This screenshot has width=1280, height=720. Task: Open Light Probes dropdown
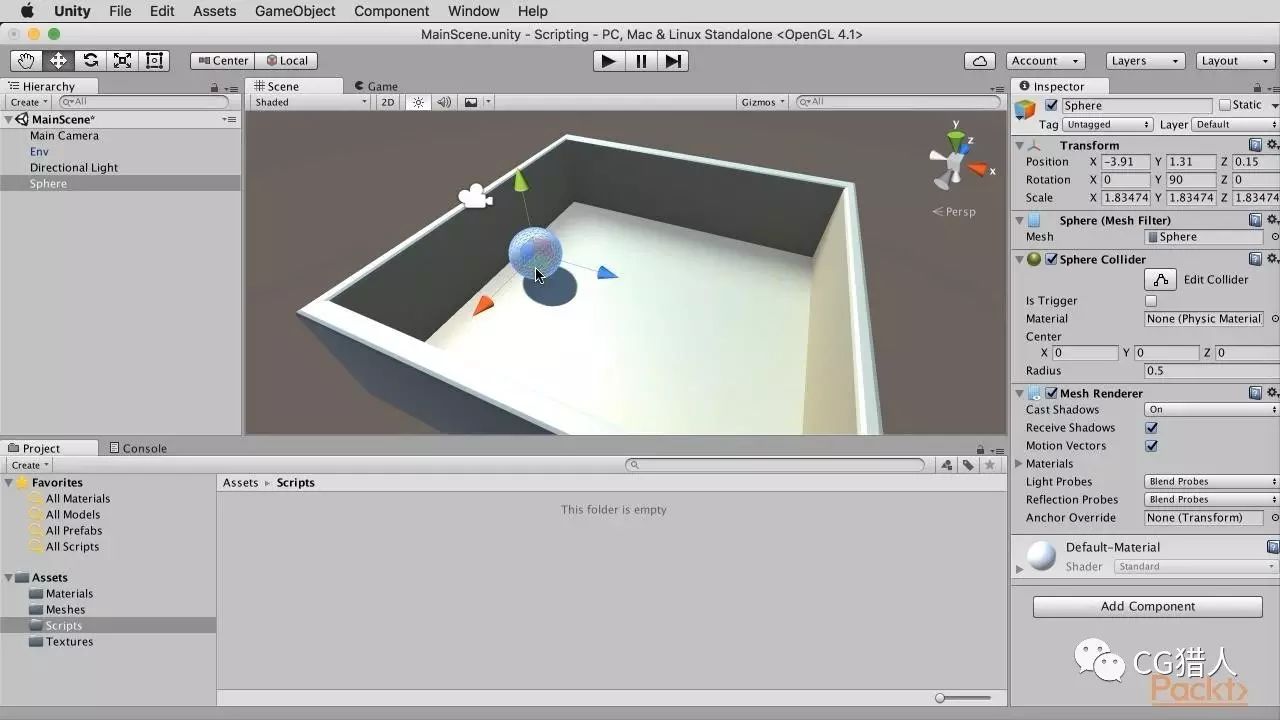(1212, 482)
